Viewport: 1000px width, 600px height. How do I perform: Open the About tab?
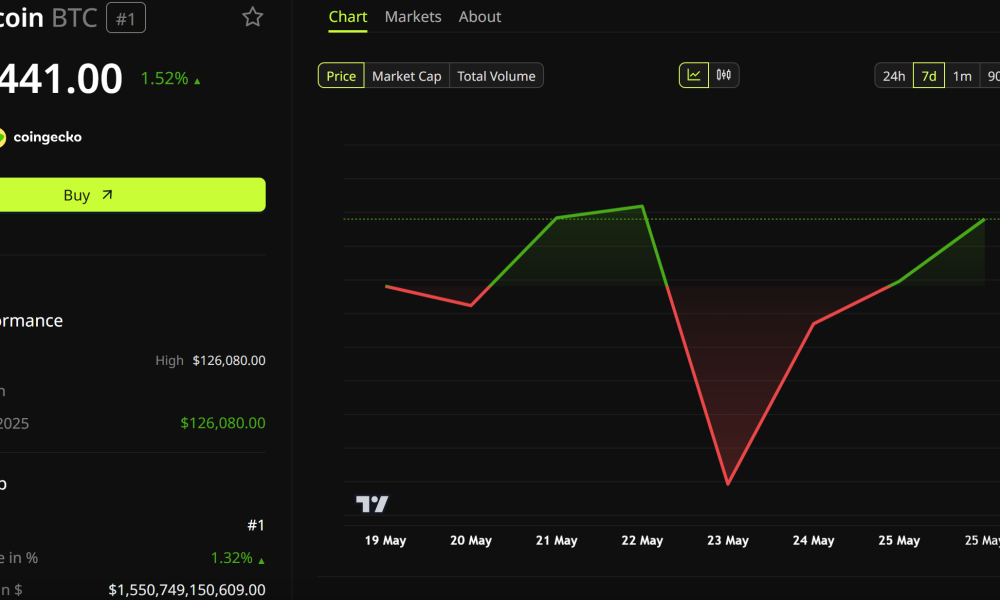click(x=480, y=17)
